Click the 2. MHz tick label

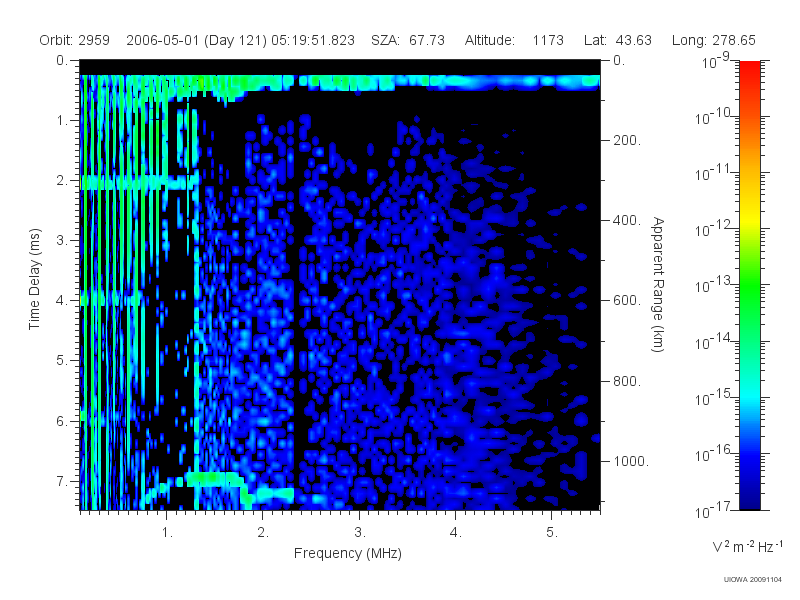[x=263, y=533]
